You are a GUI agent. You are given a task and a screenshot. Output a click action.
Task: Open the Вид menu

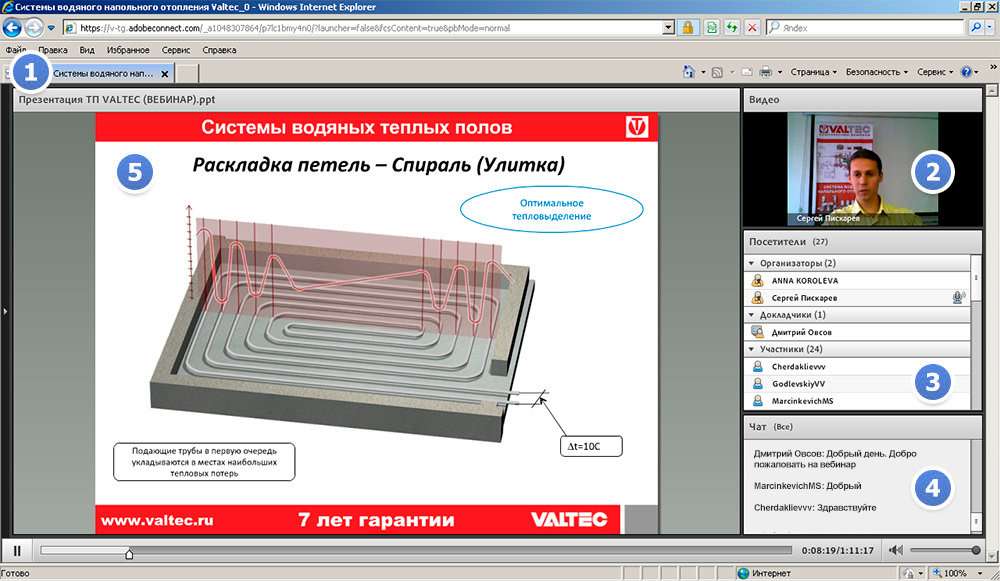point(87,50)
